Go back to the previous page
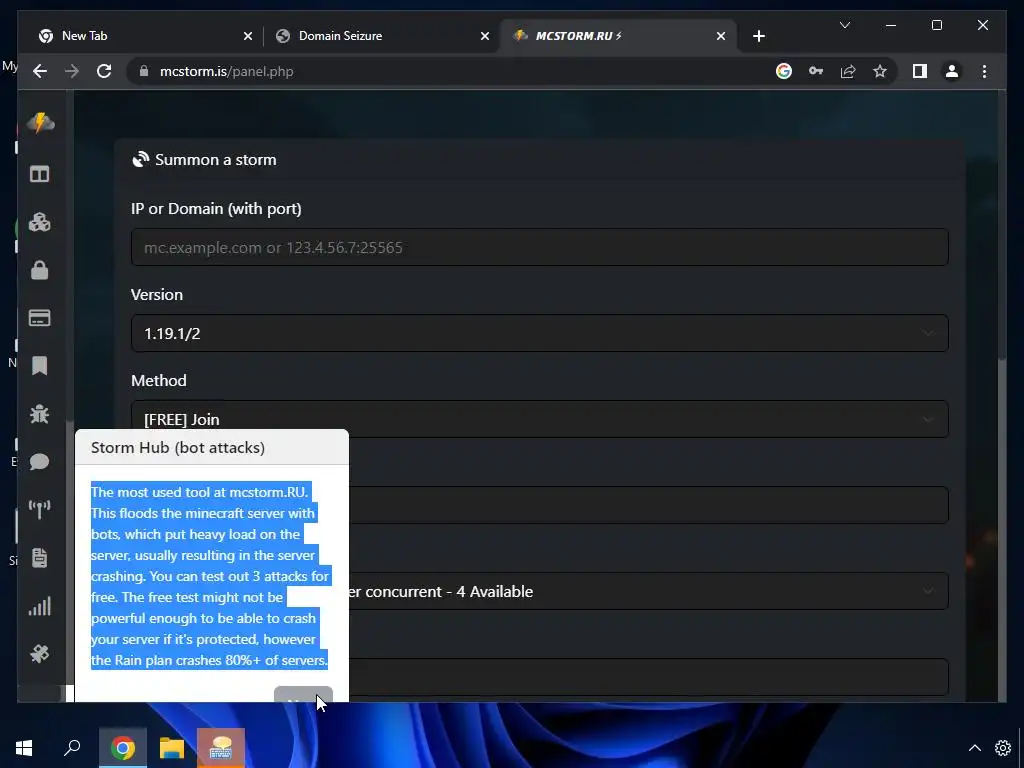 [40, 71]
